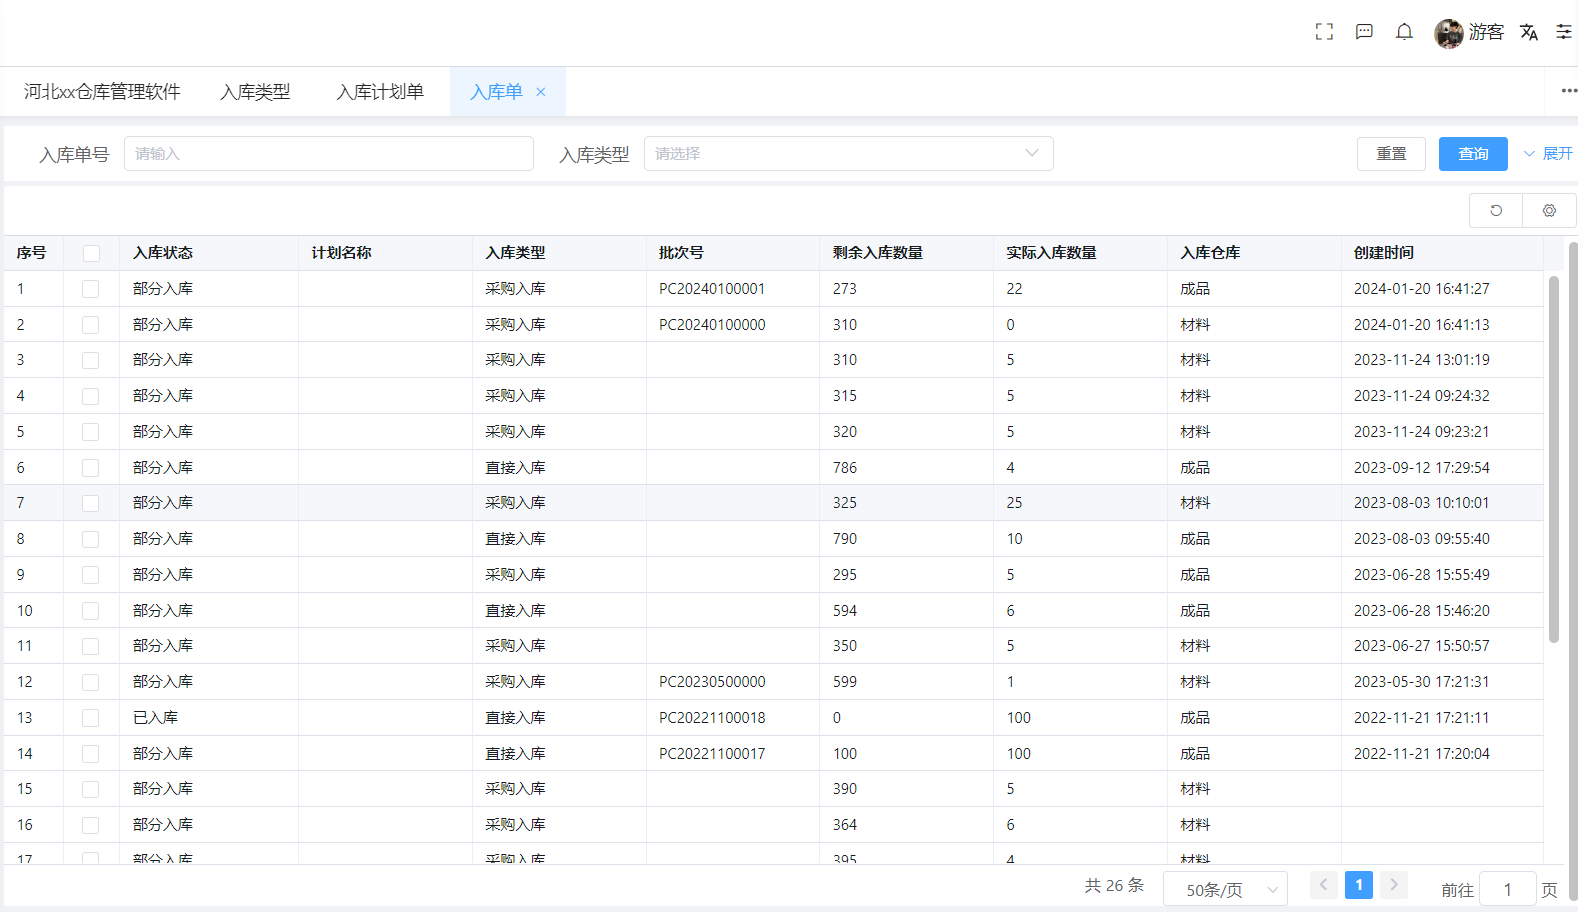The image size is (1578, 912).
Task: Click timestamp 2023-09-12 17:29:54
Action: [1422, 468]
